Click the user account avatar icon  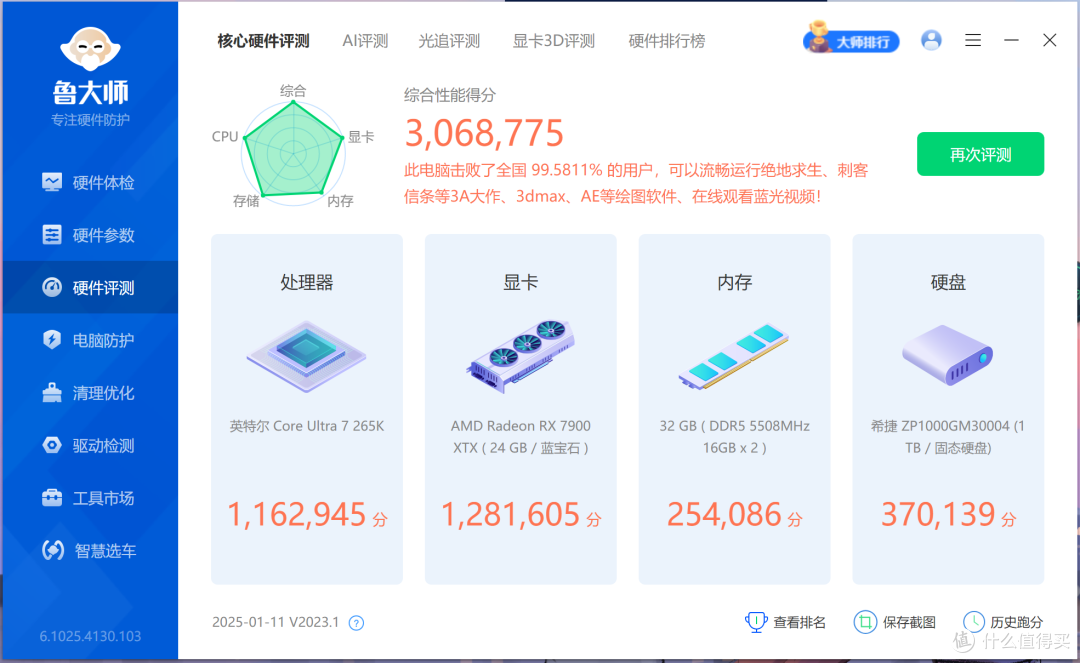931,40
